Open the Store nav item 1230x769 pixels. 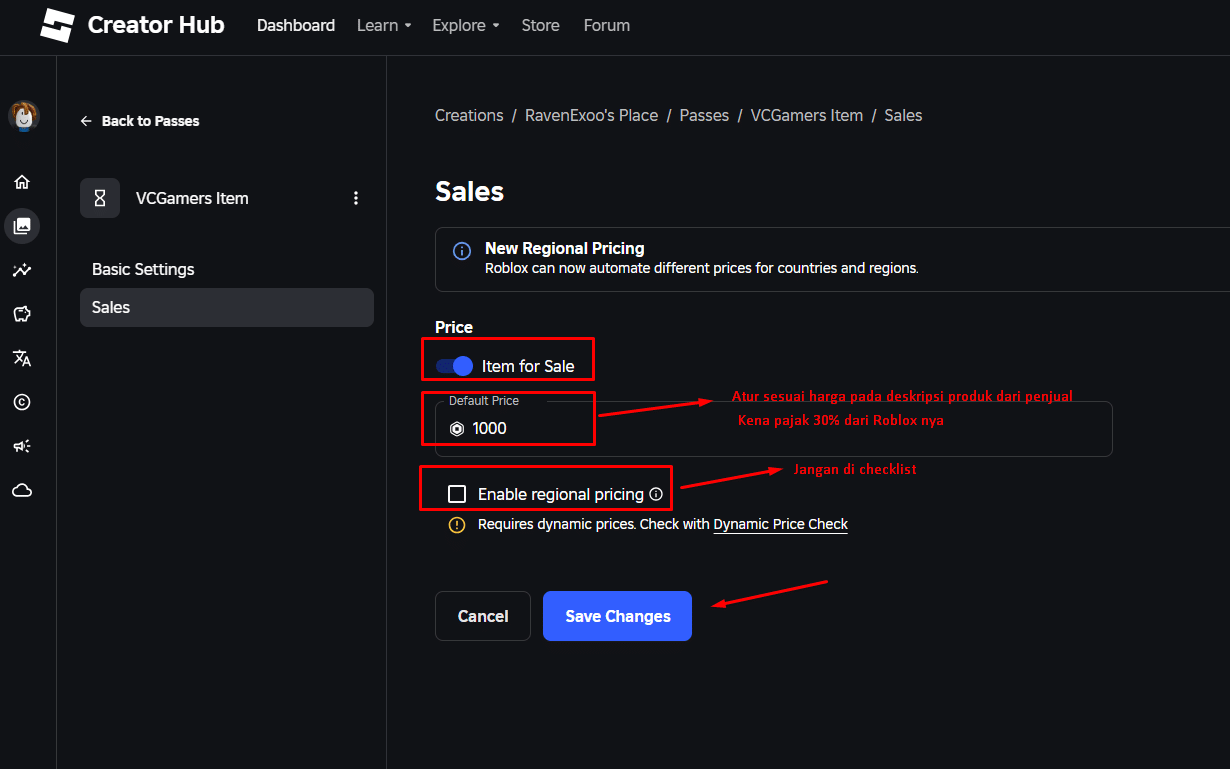click(x=540, y=25)
